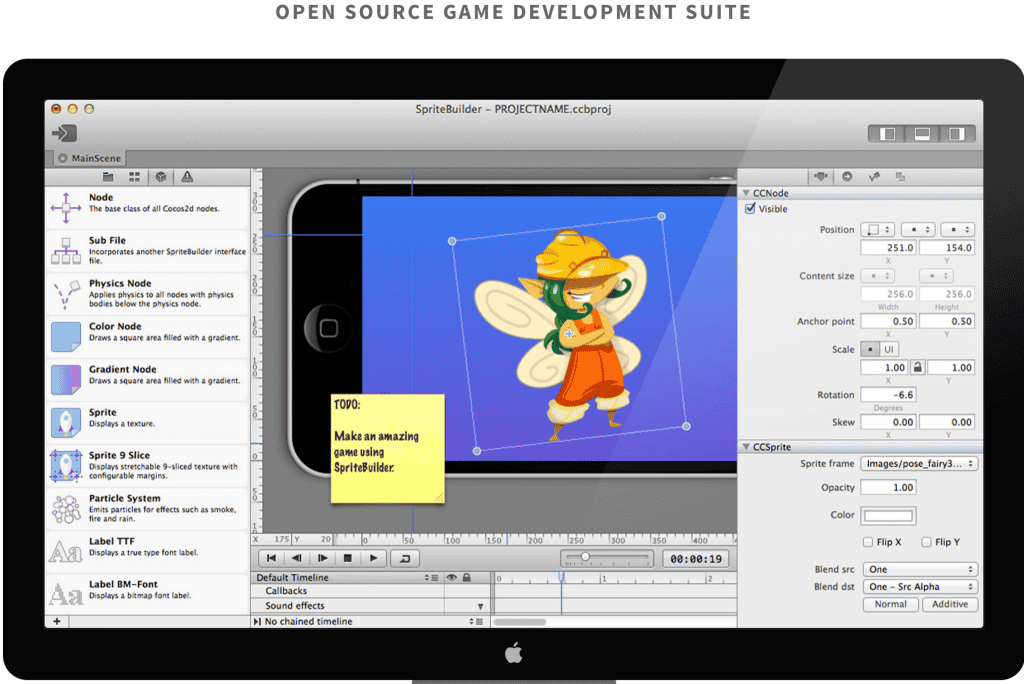Click the publish arrow icon in toolbar
The image size is (1024, 684).
coord(65,133)
